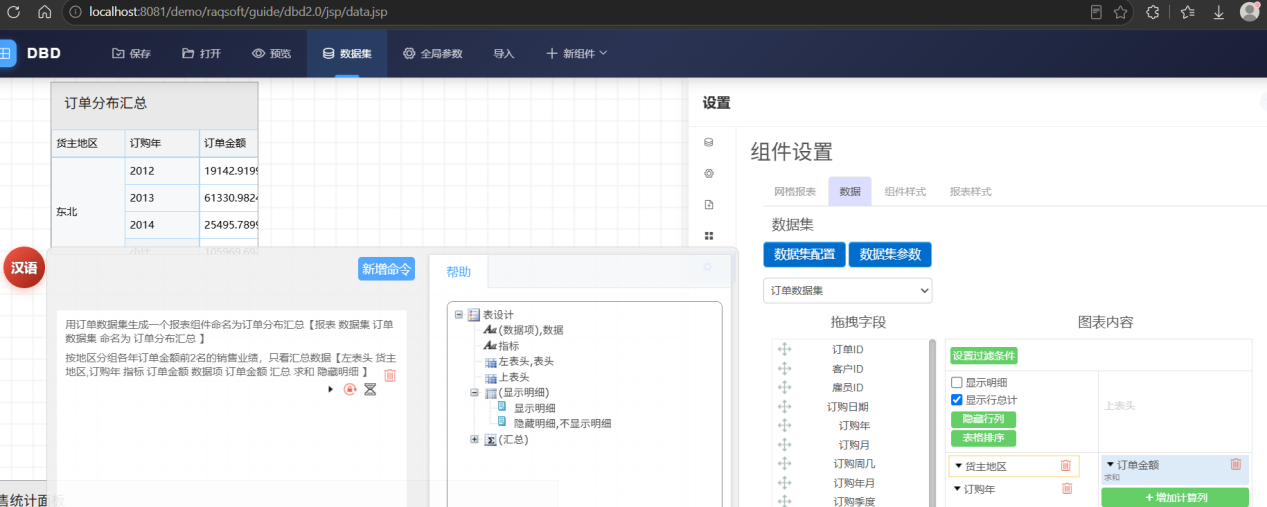
Task: Click the 设置过滤条件 button
Action: click(x=984, y=356)
